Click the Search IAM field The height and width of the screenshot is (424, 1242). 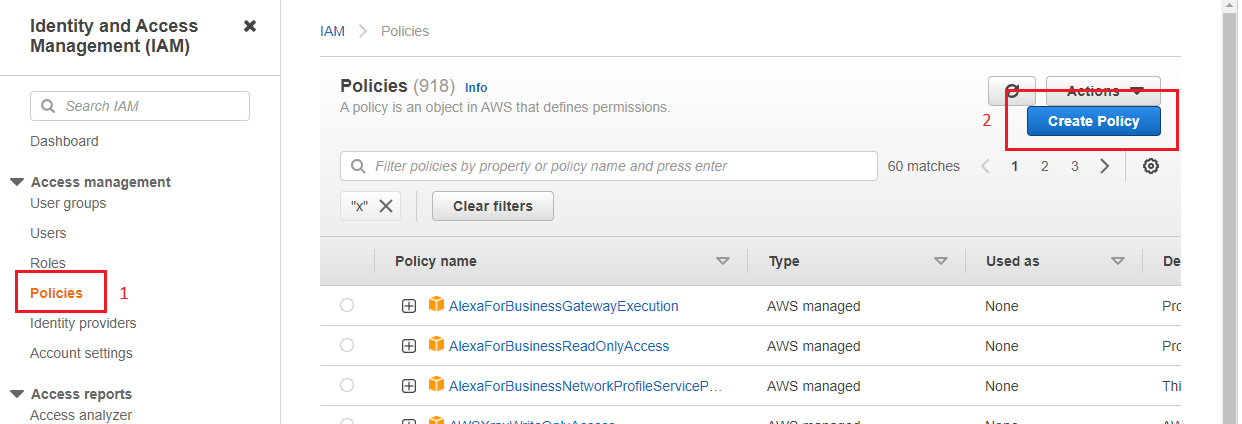click(140, 106)
